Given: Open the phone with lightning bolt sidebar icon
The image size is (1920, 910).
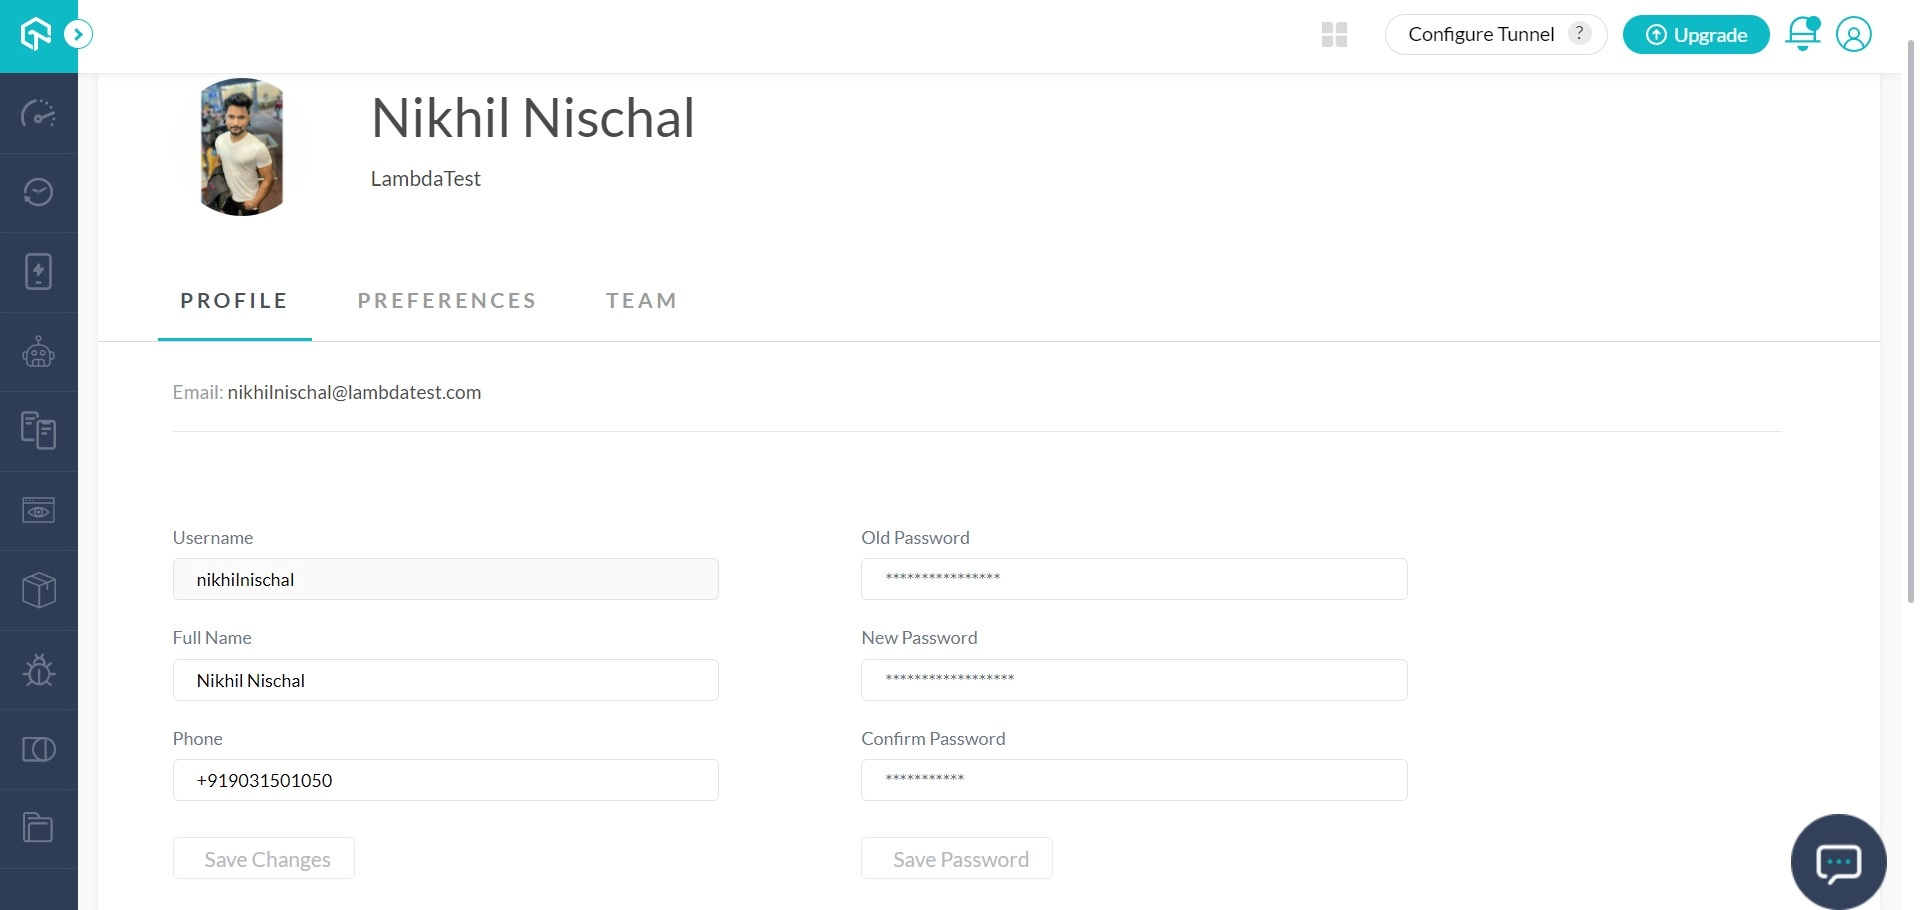Looking at the screenshot, I should click(x=38, y=272).
